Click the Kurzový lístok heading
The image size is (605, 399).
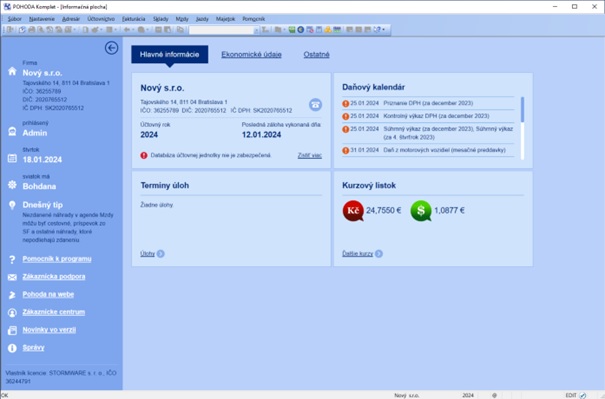tap(369, 185)
